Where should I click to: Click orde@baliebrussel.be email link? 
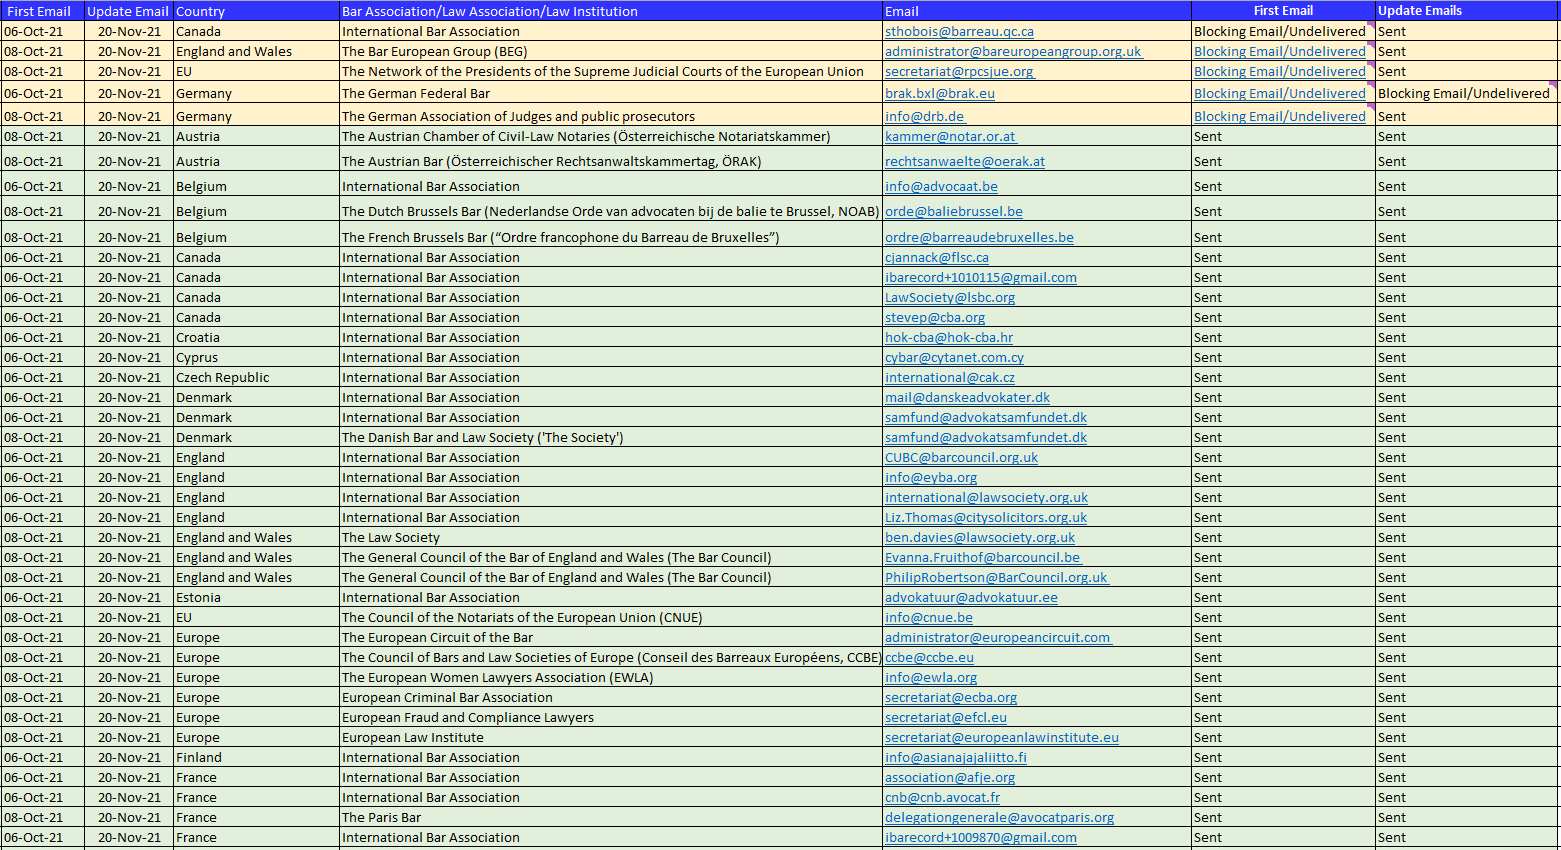pyautogui.click(x=954, y=212)
